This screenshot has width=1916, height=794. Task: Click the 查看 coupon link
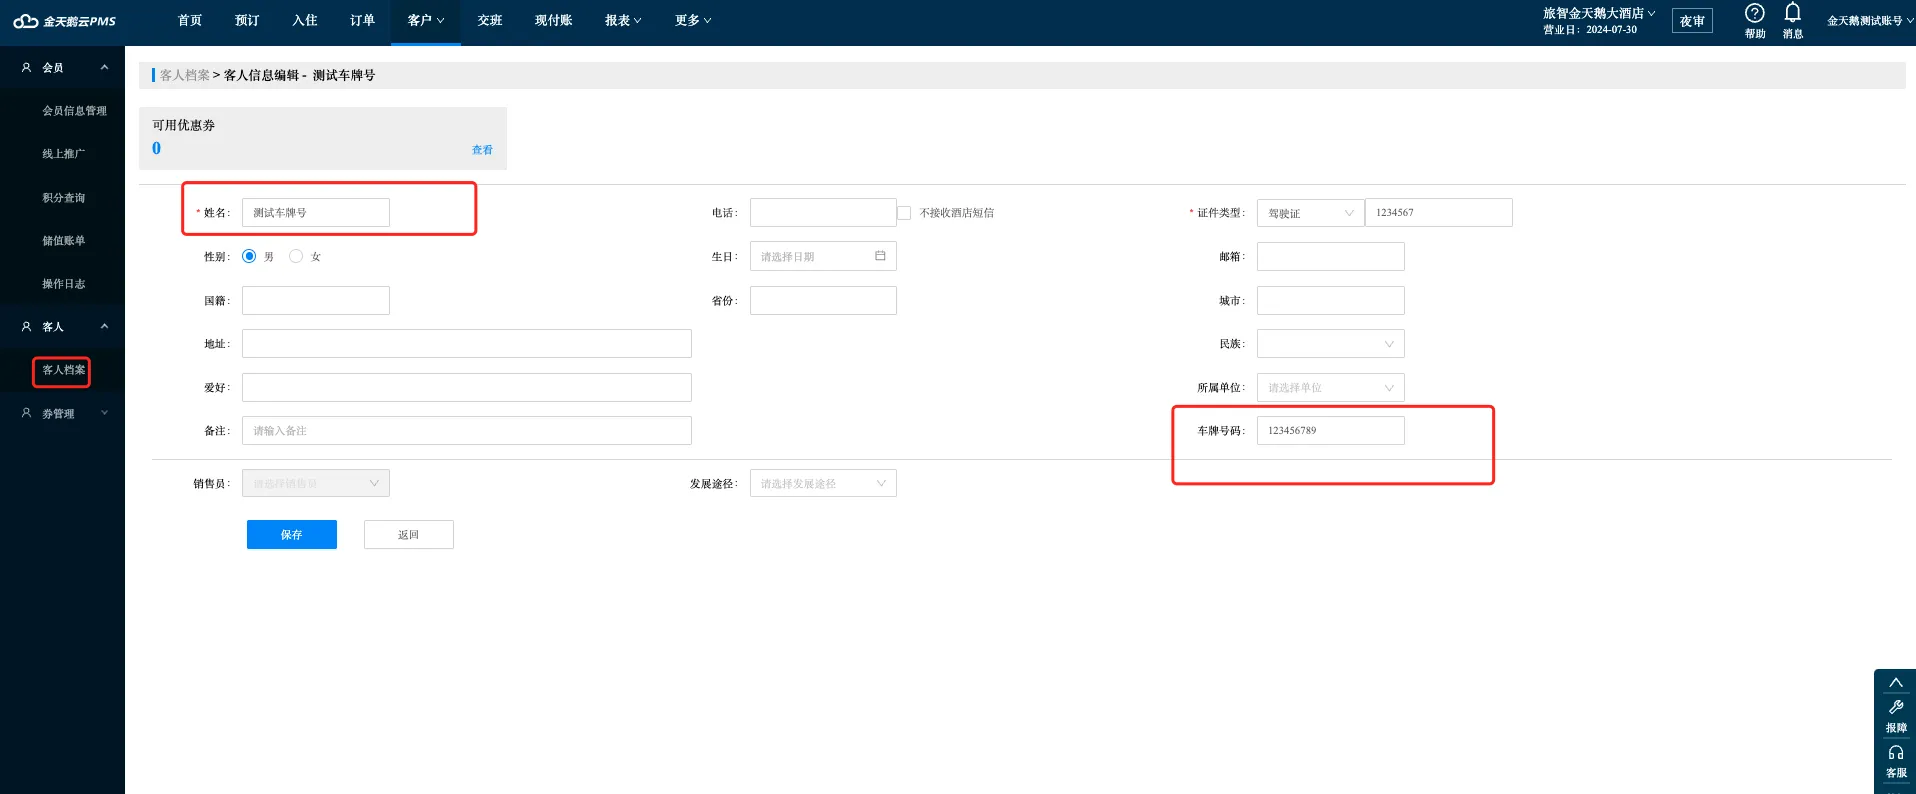pos(482,150)
